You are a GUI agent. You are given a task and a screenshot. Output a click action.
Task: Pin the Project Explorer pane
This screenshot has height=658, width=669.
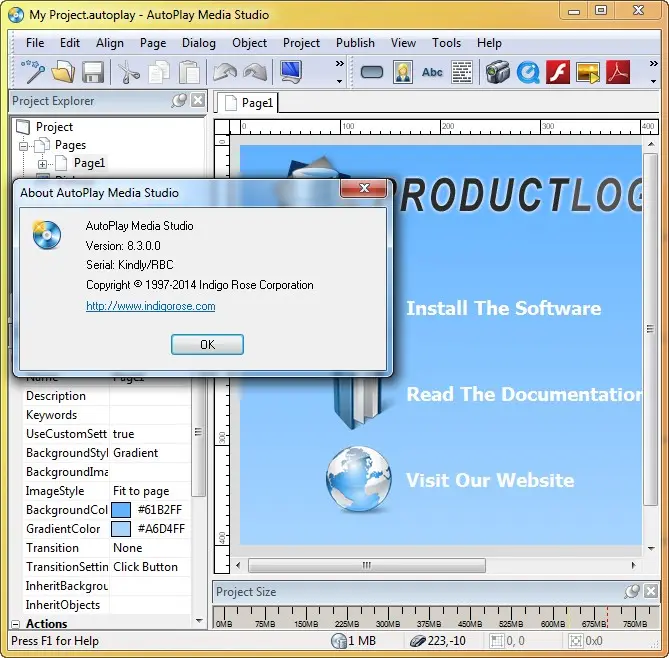click(x=179, y=101)
